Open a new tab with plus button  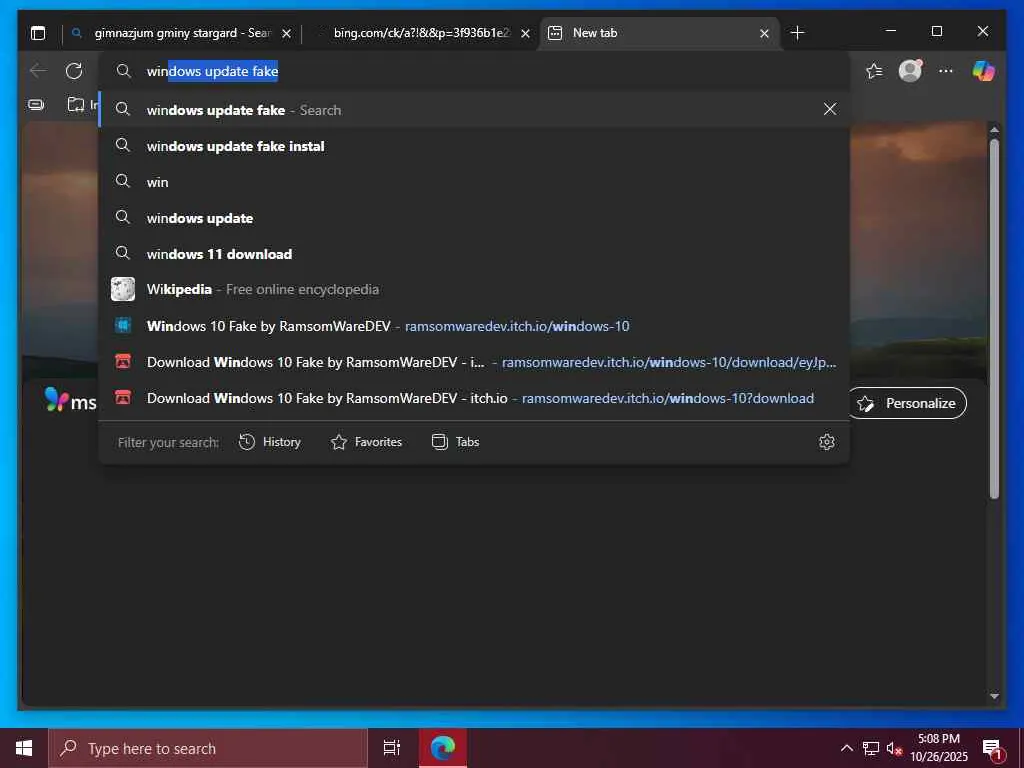[x=797, y=33]
